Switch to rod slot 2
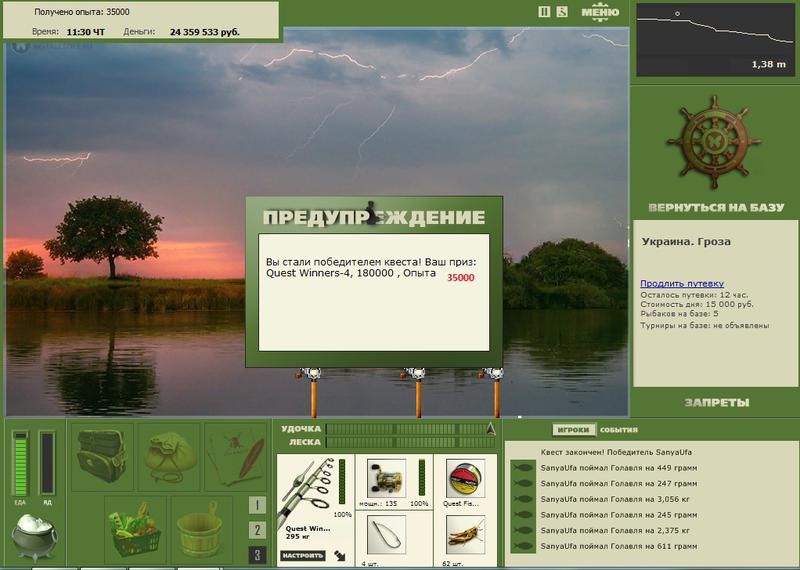Screen dimensions: 800x570 [x=257, y=530]
